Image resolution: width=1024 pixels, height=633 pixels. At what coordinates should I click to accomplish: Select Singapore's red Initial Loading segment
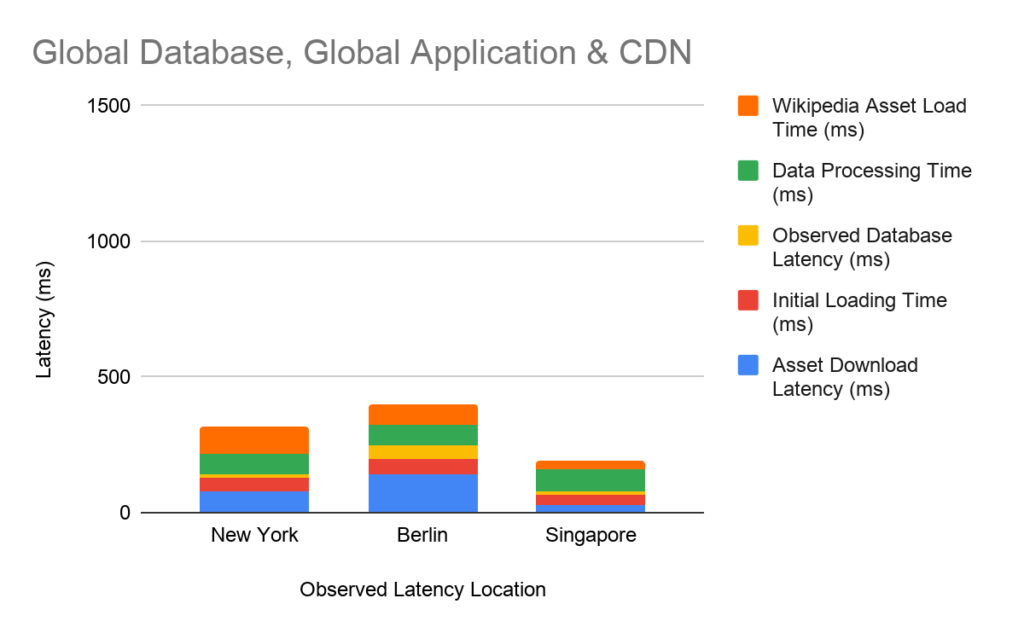[590, 500]
